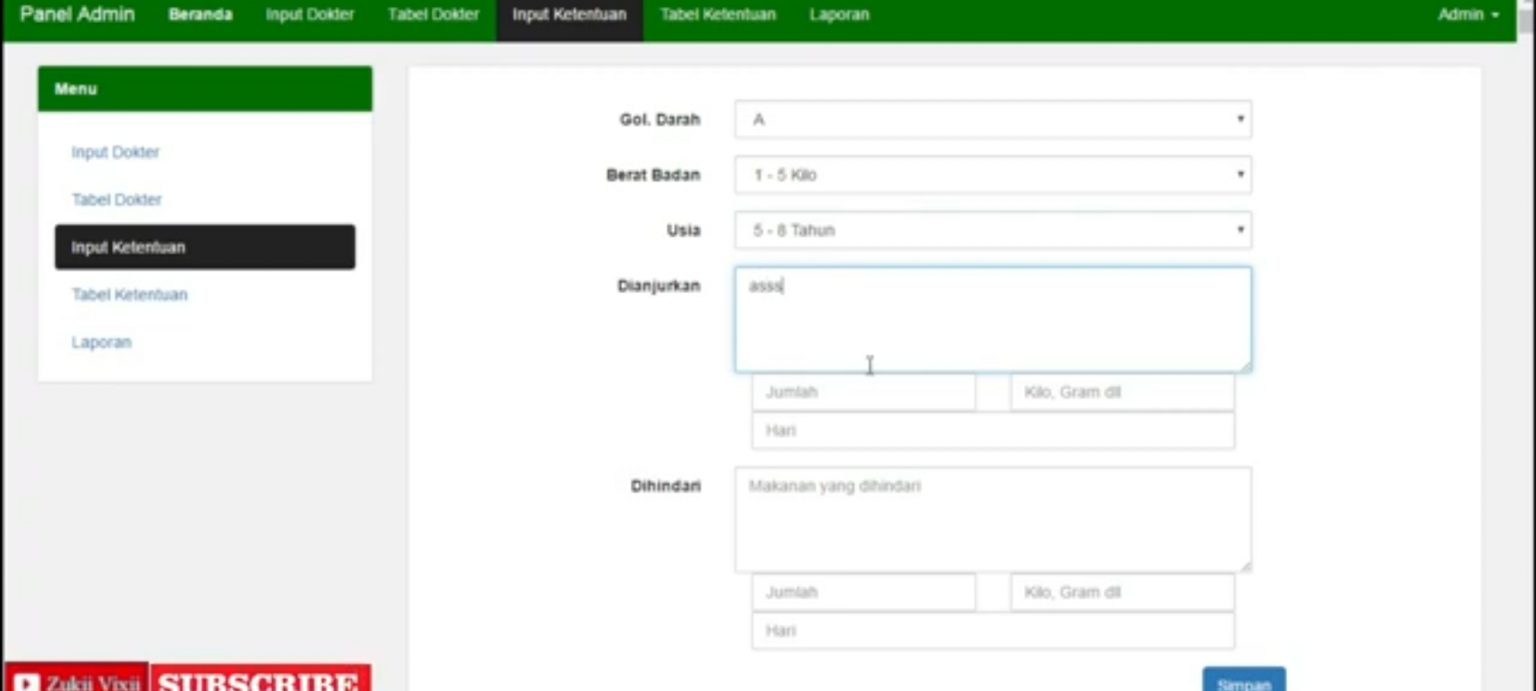
Task: Open Laporan from sidebar menu
Action: [101, 342]
